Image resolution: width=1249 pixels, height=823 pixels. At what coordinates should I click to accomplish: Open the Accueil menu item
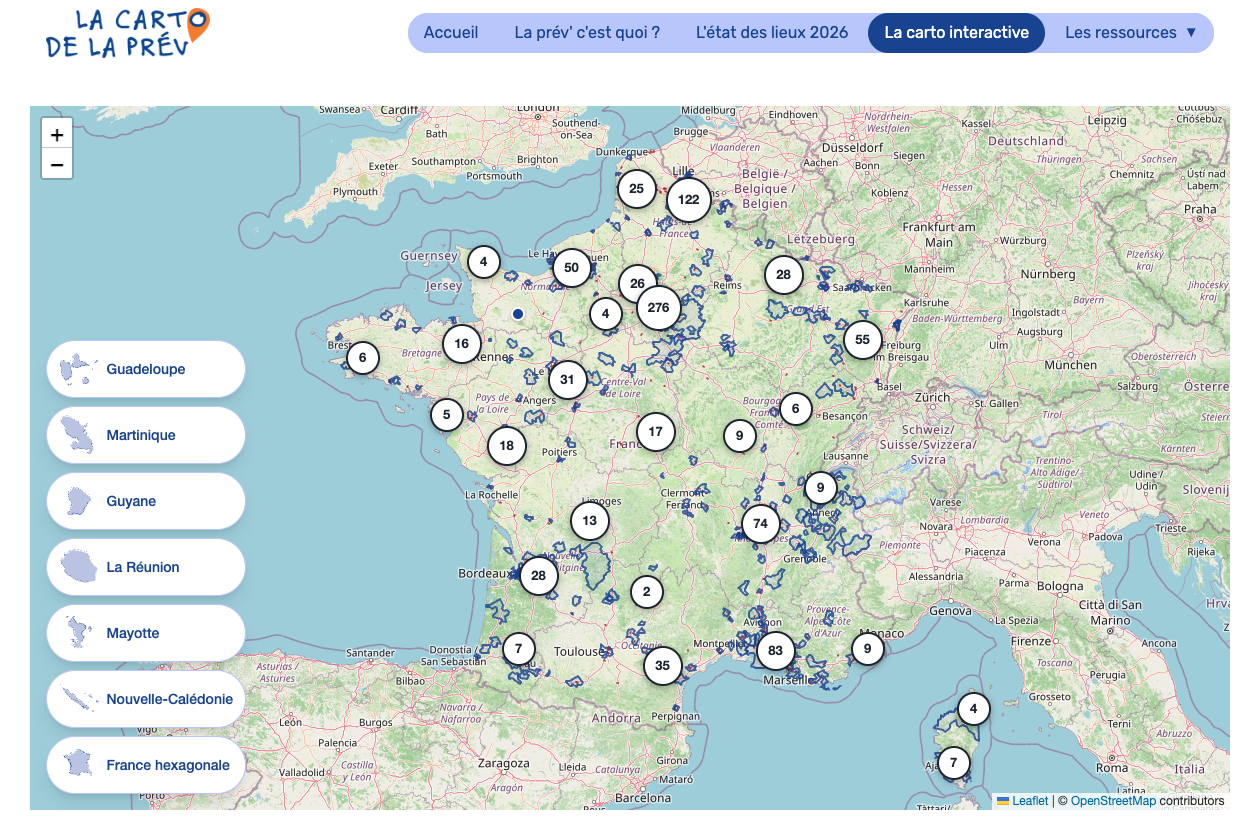pos(451,32)
